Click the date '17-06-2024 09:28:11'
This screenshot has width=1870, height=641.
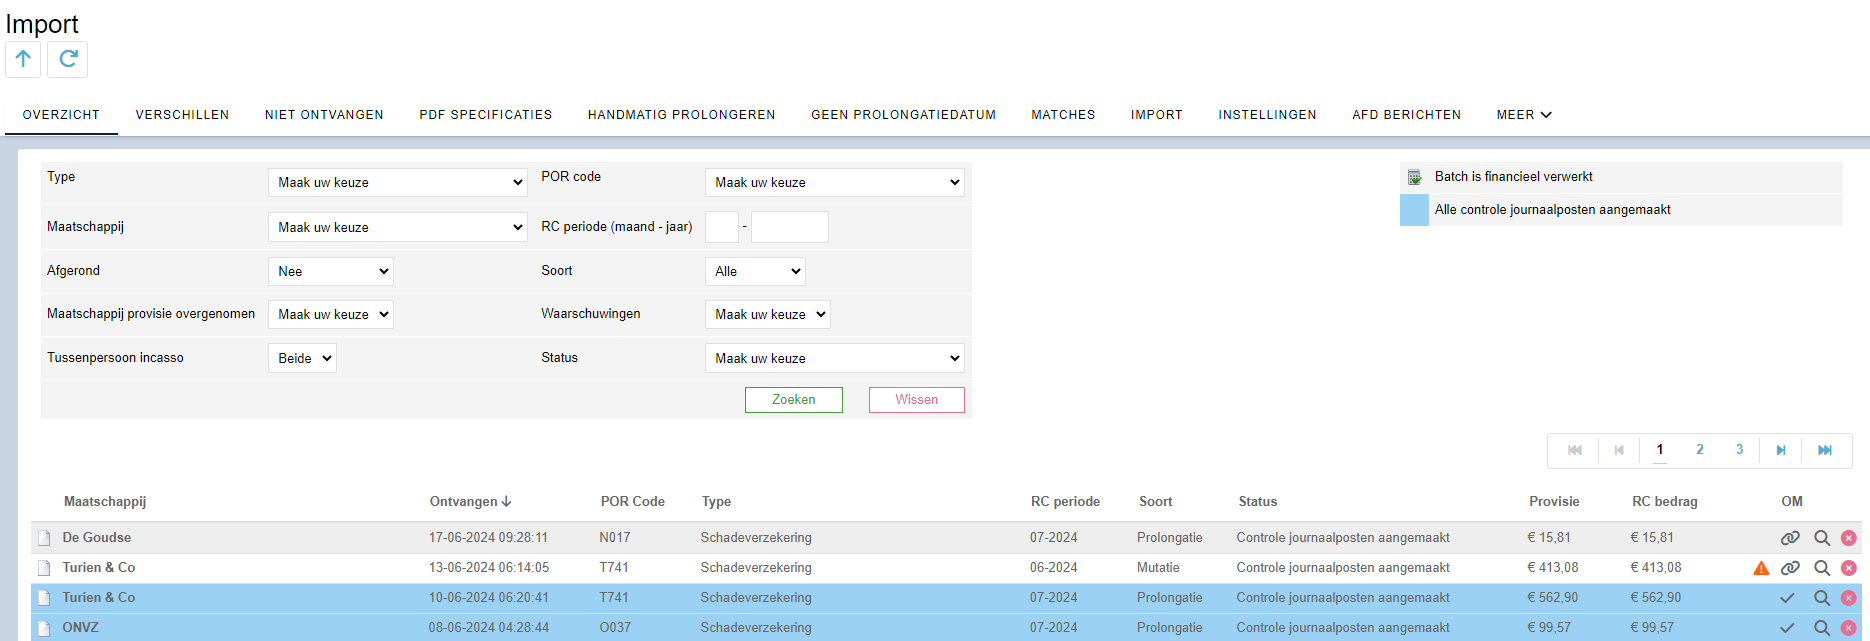coord(488,538)
